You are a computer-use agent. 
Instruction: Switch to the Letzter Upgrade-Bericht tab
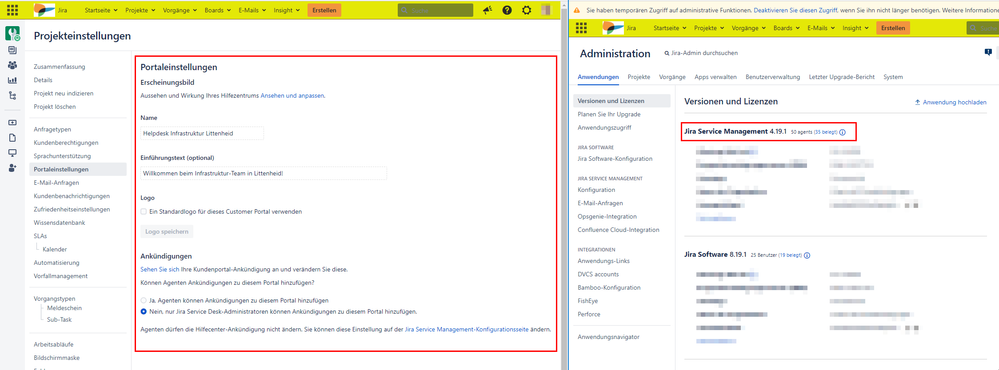842,77
